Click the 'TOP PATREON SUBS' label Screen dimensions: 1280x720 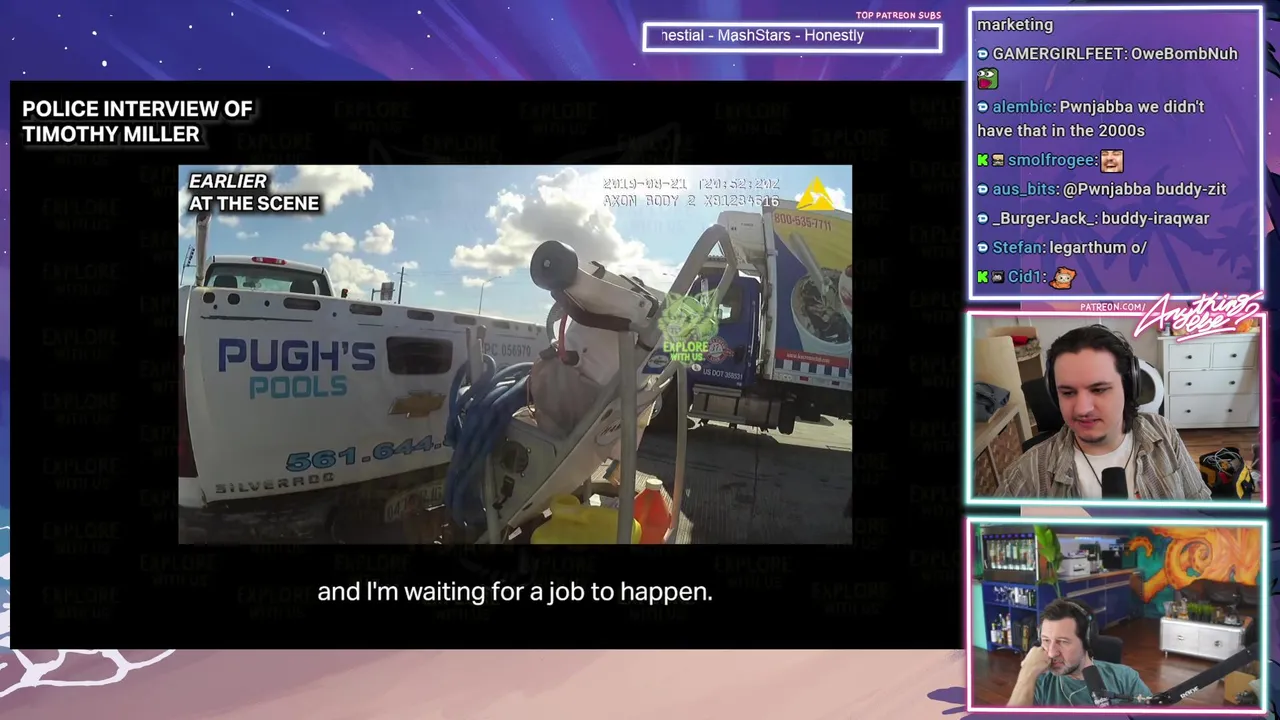click(898, 15)
